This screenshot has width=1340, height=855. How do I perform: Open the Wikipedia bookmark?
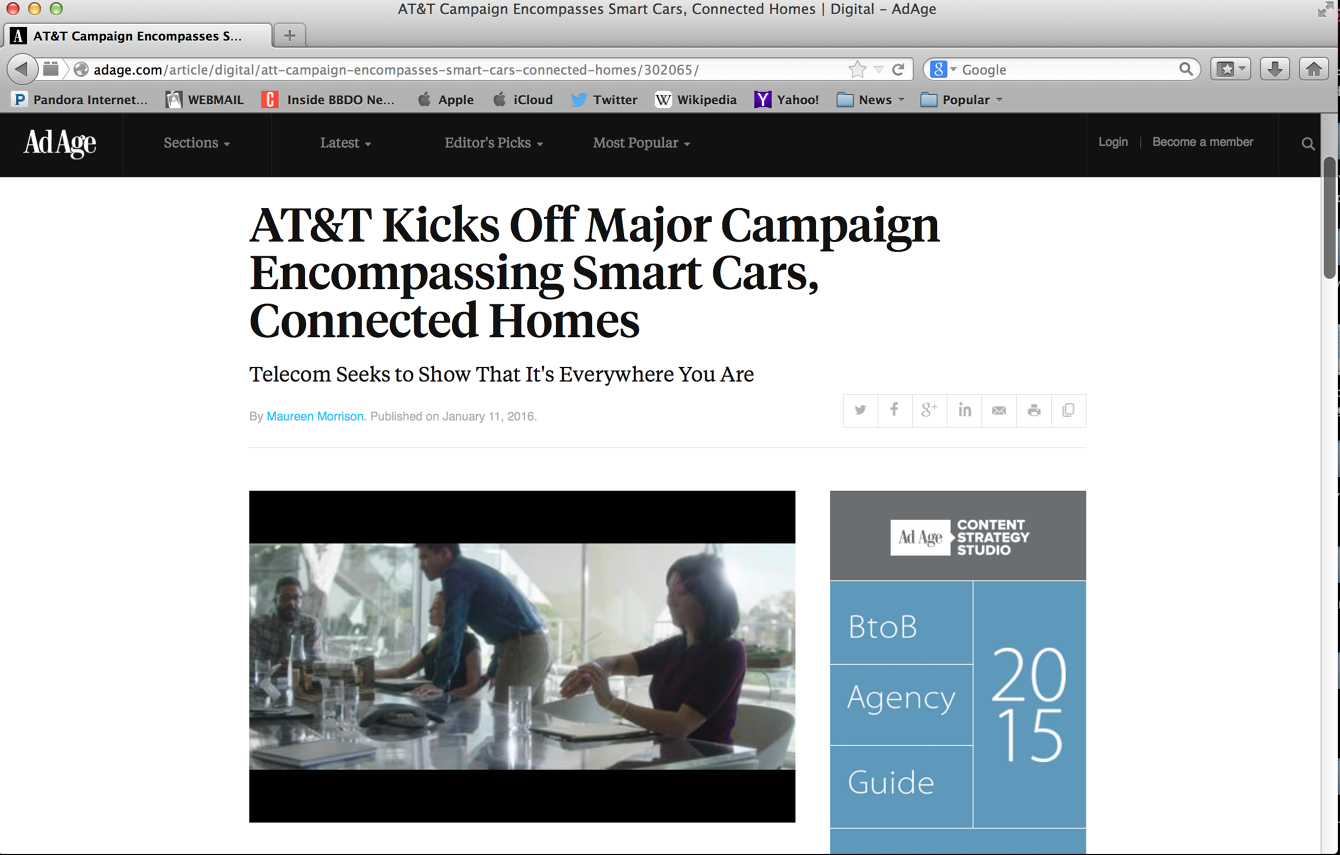(x=696, y=99)
